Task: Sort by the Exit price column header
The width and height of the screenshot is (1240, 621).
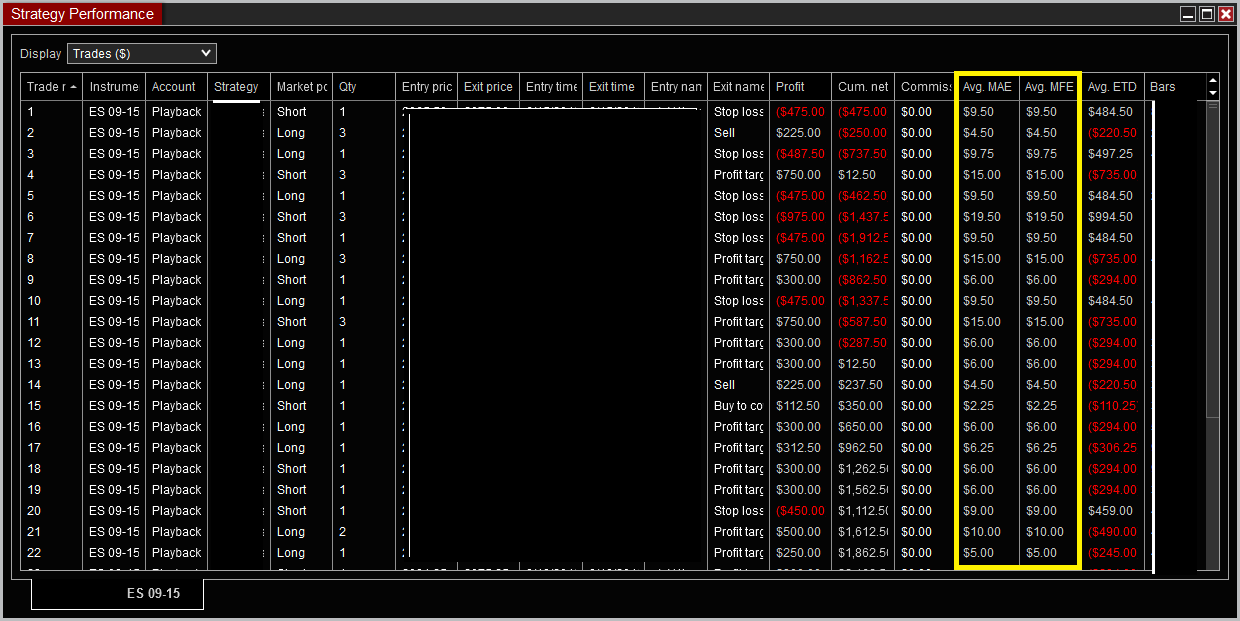Action: [488, 87]
